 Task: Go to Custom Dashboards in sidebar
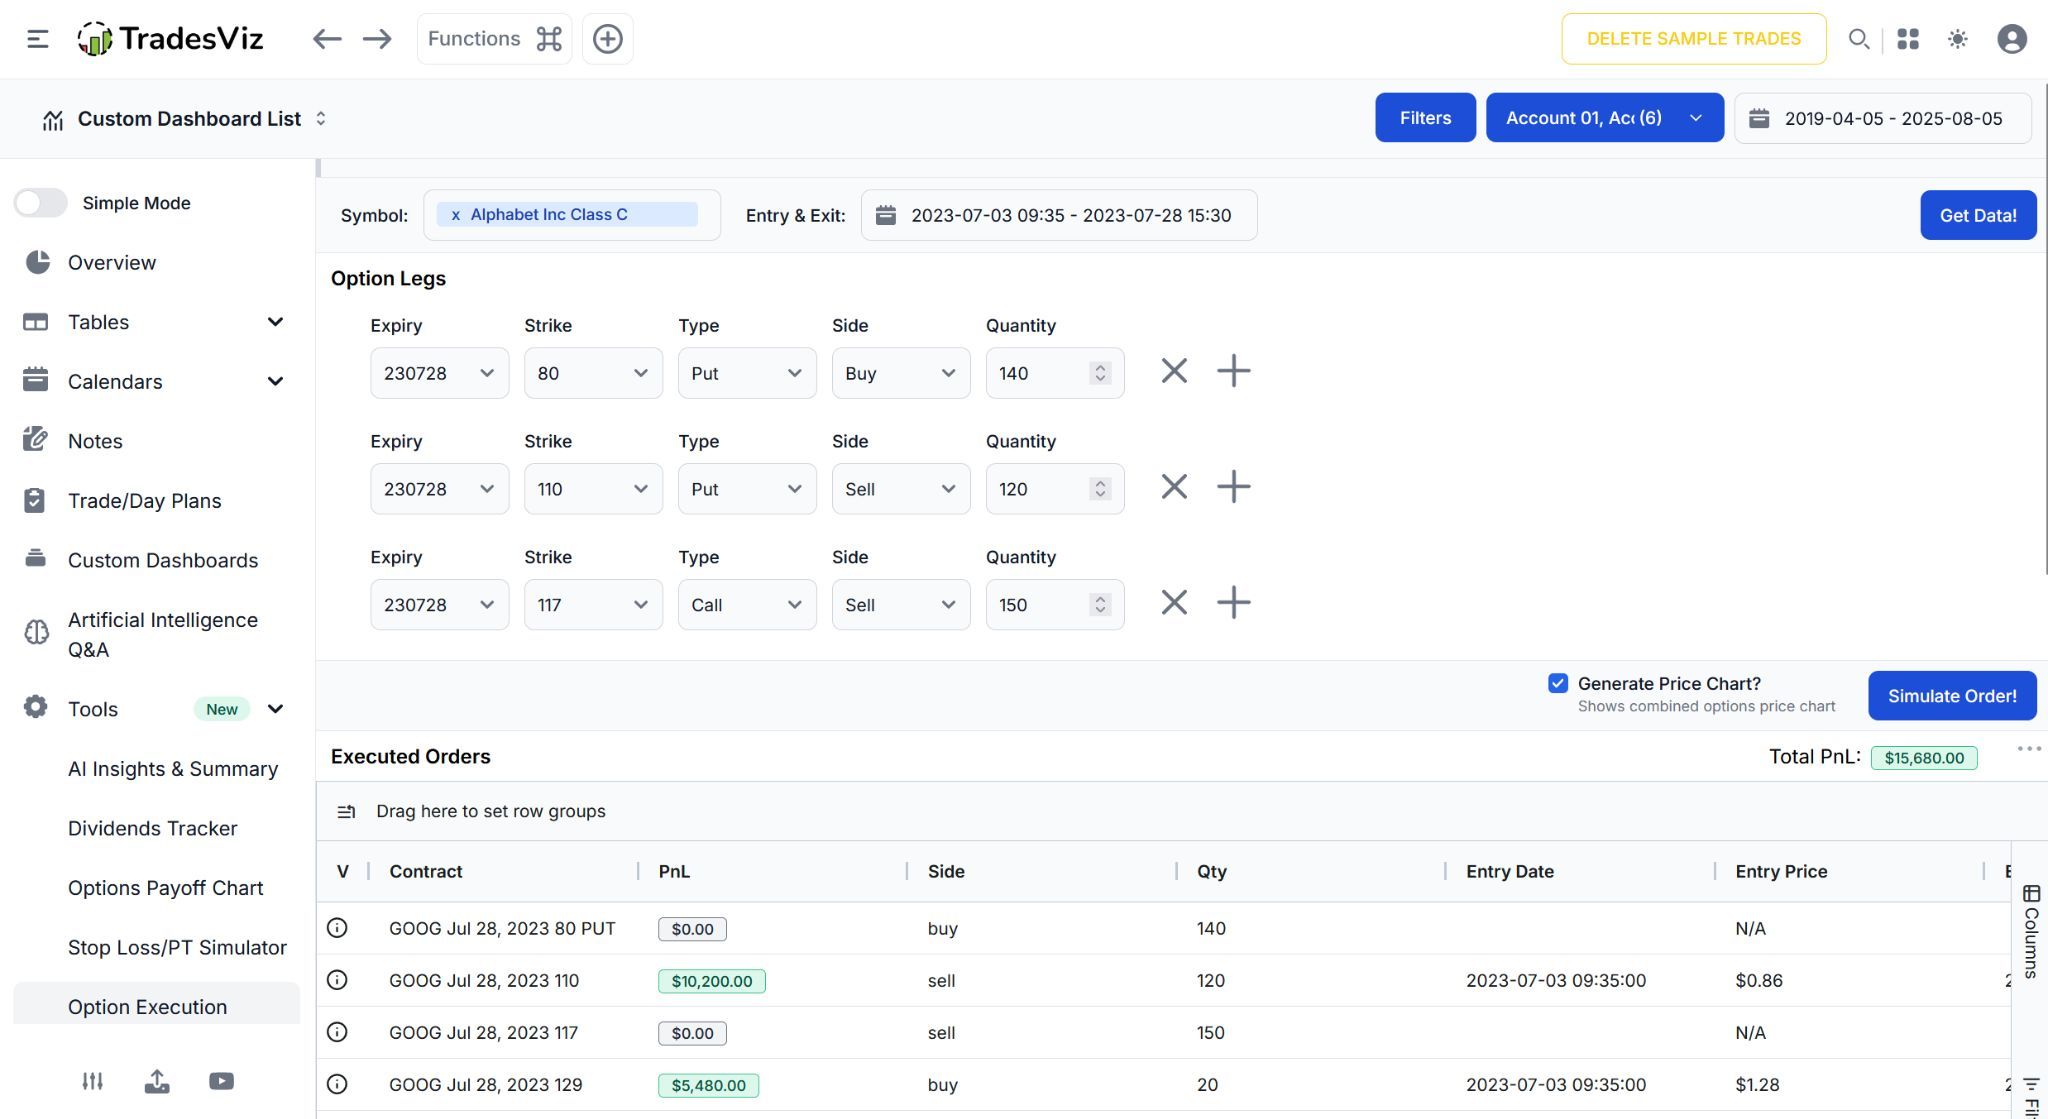(162, 560)
